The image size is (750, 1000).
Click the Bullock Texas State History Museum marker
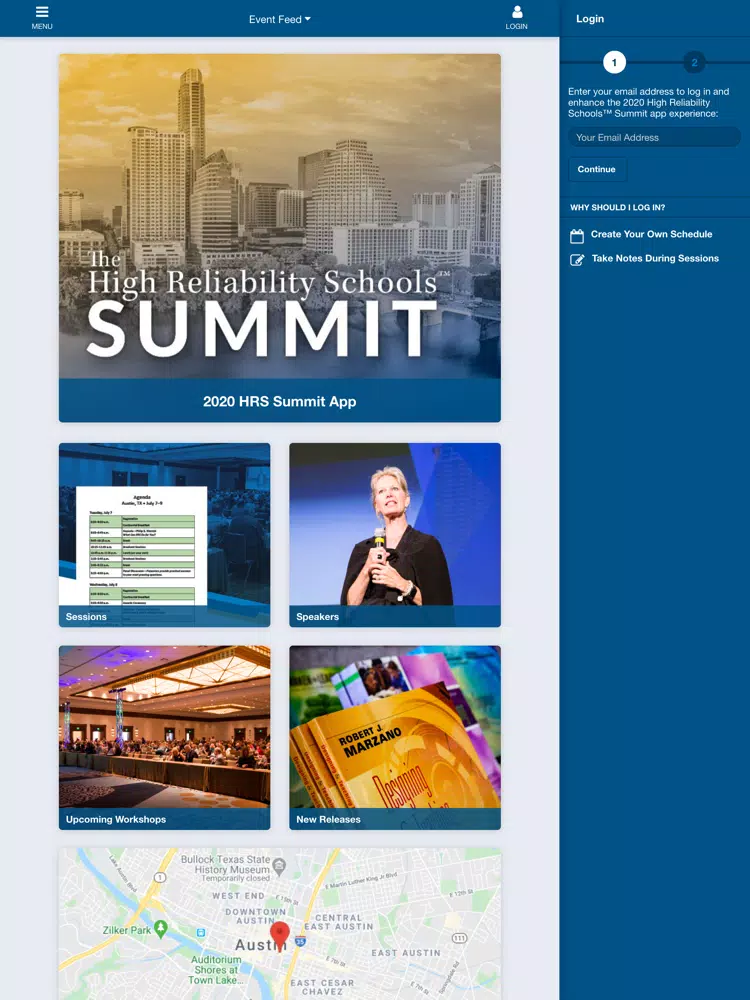(x=279, y=865)
